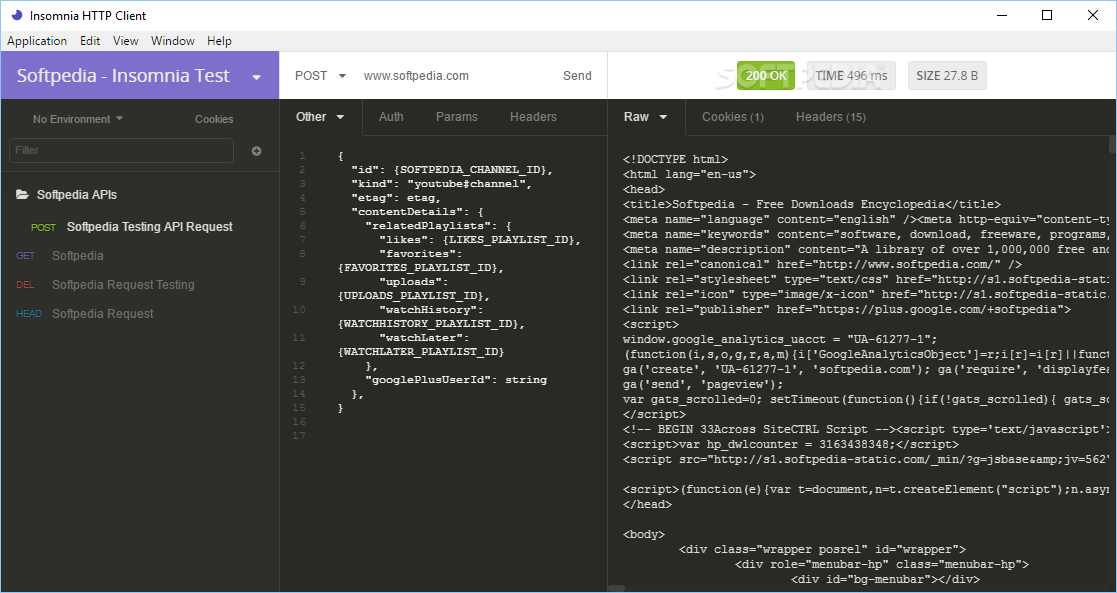Send the request with Send button
The image size is (1117, 593).
577,76
